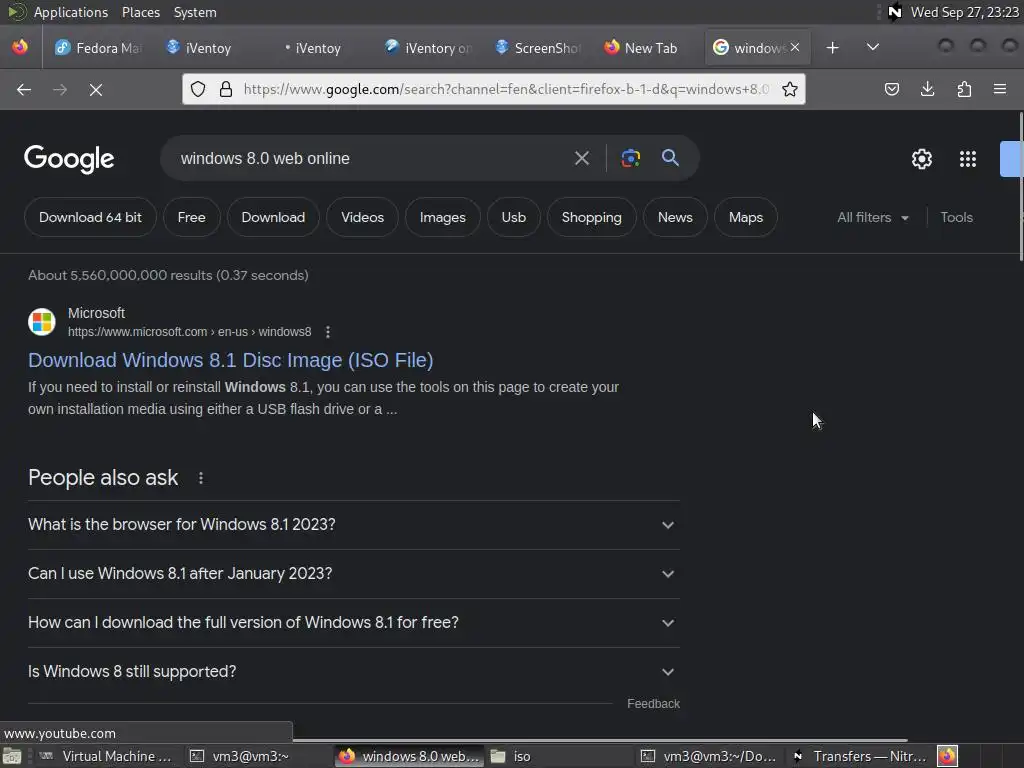
Task: Show News results
Action: coord(675,217)
